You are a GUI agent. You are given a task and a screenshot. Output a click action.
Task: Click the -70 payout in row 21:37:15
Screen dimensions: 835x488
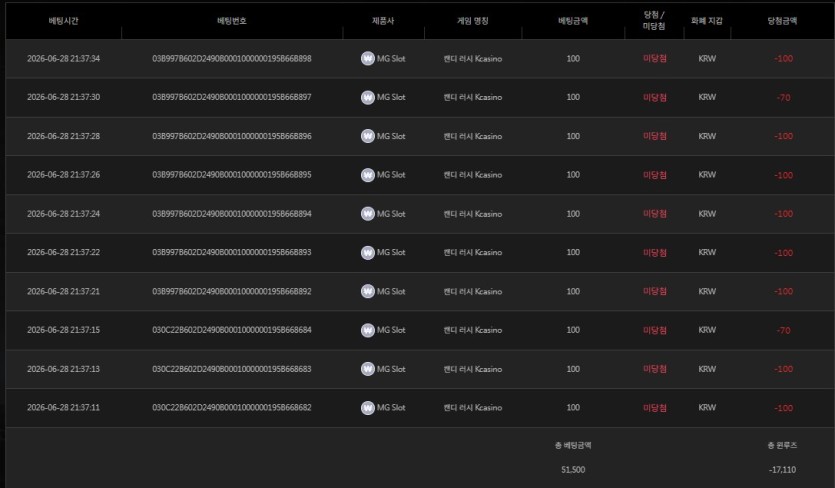[783, 330]
